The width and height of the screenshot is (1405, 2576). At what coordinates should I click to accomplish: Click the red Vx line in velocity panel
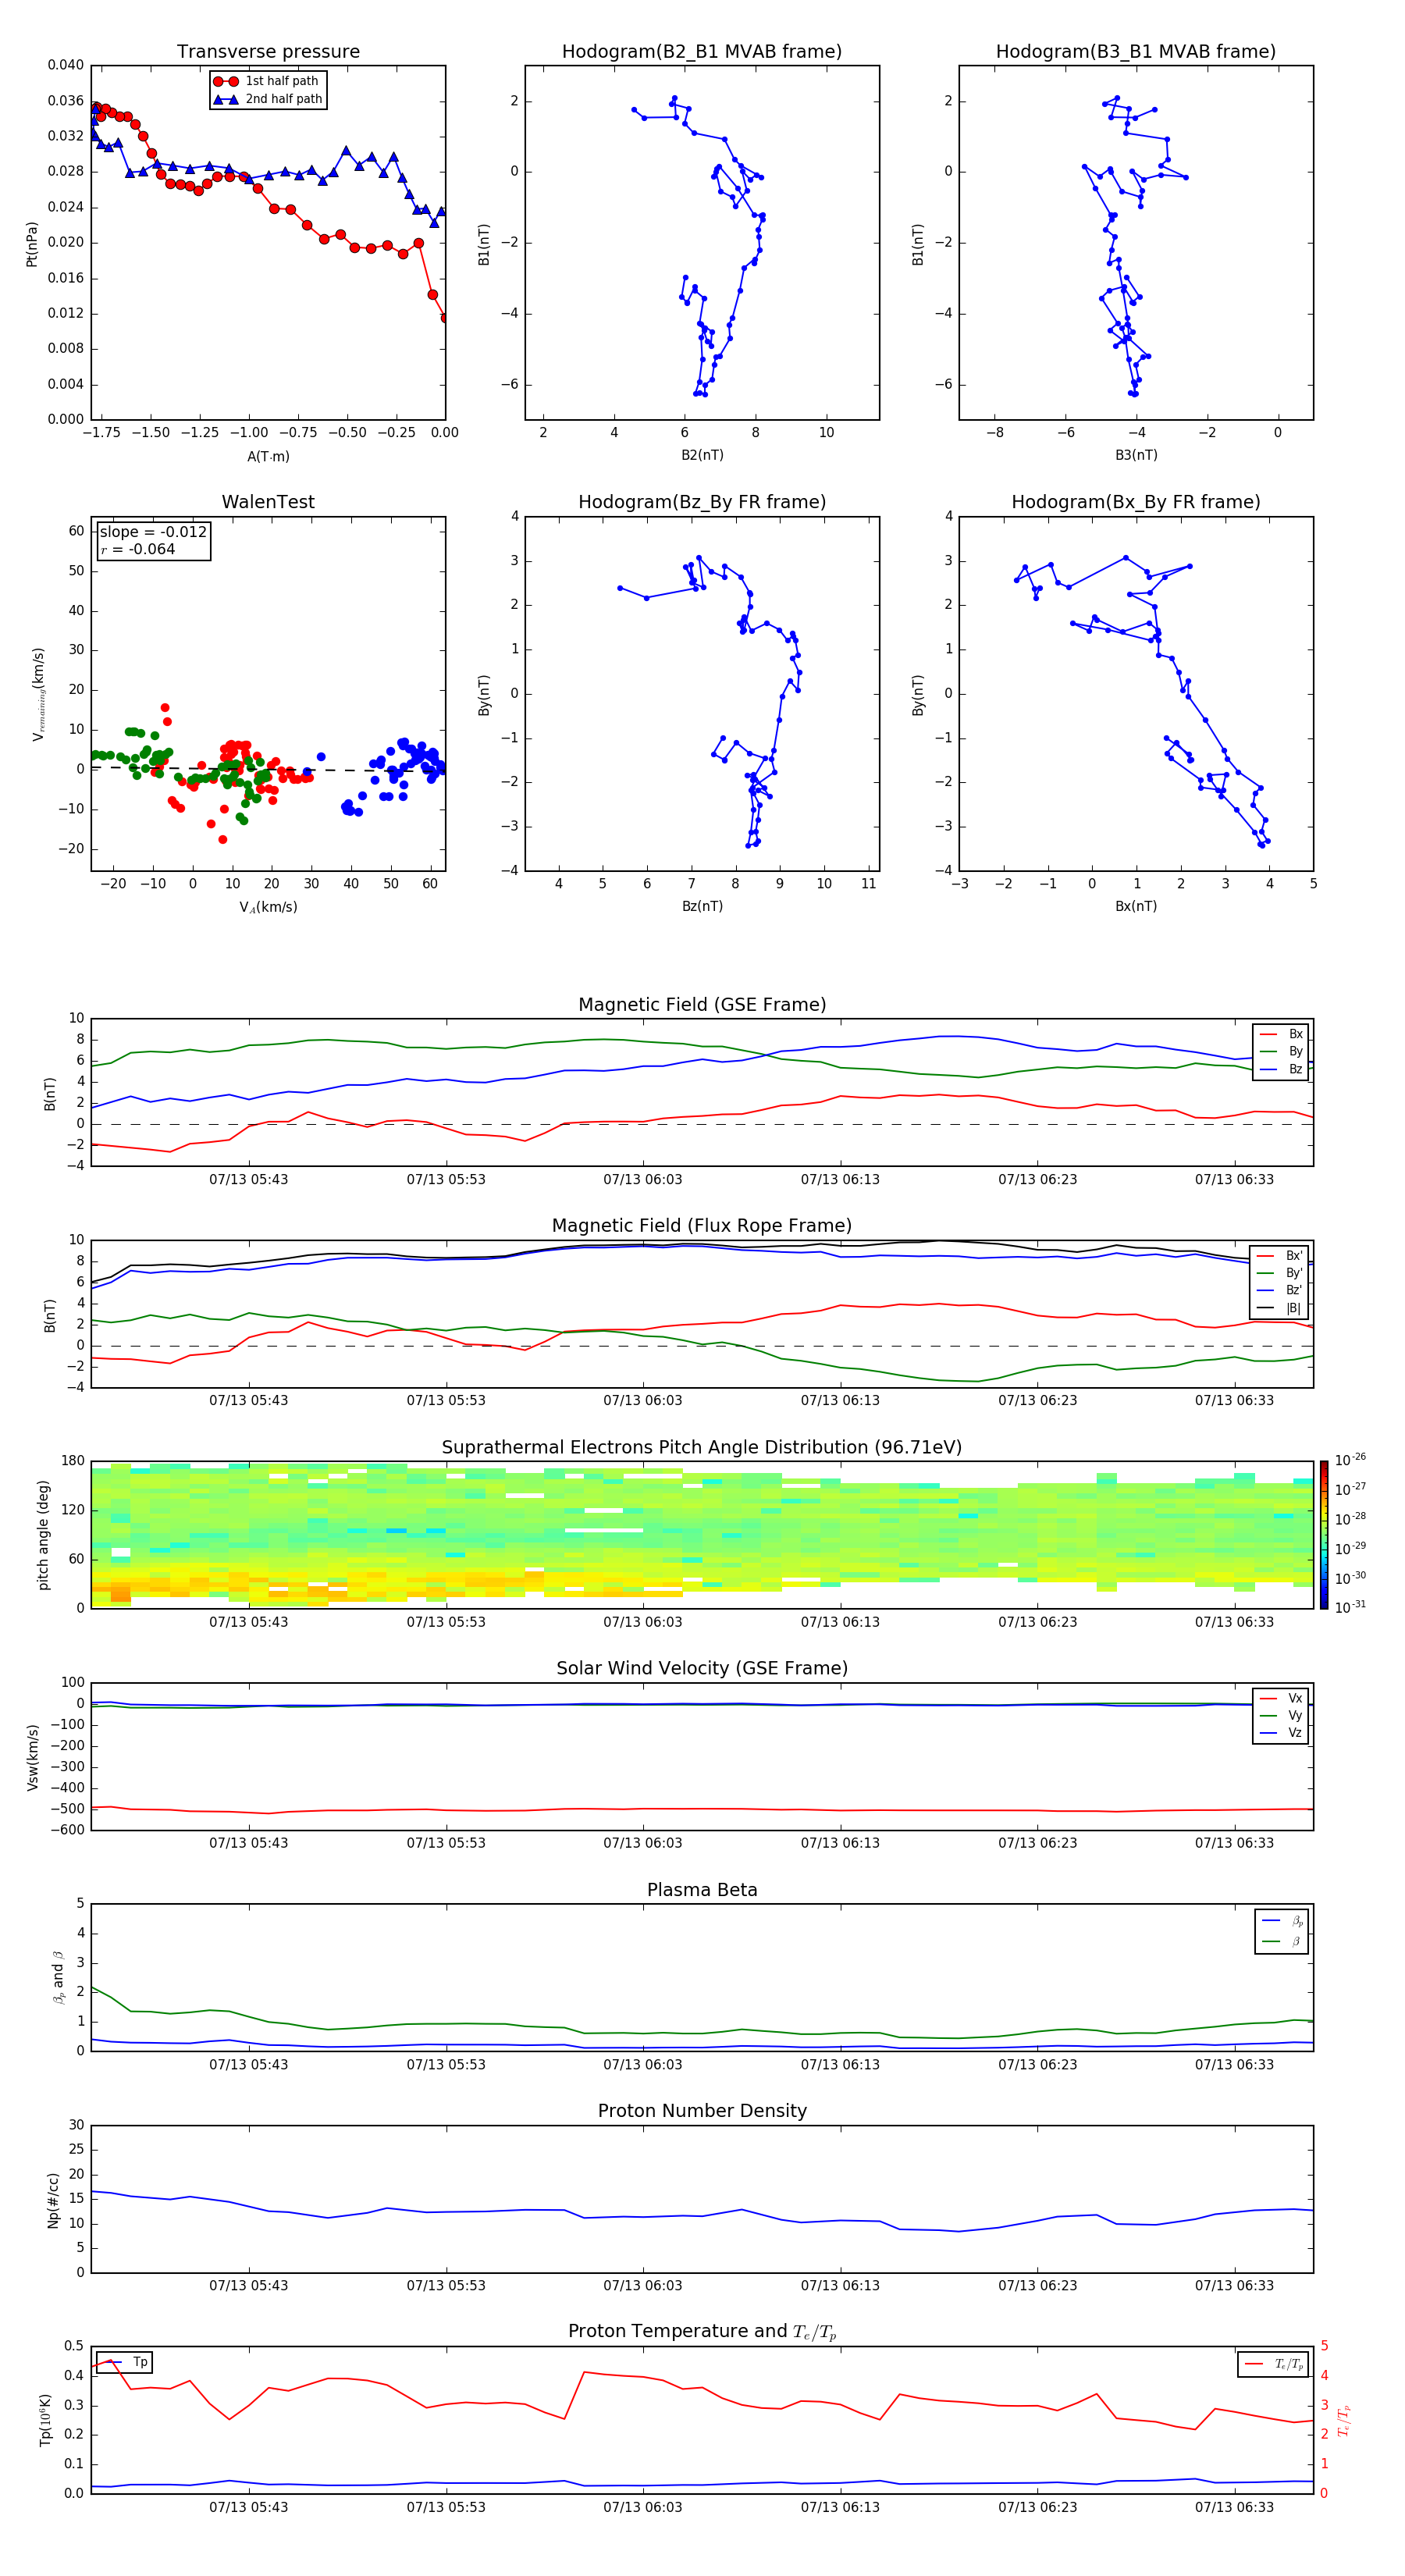click(x=702, y=1808)
